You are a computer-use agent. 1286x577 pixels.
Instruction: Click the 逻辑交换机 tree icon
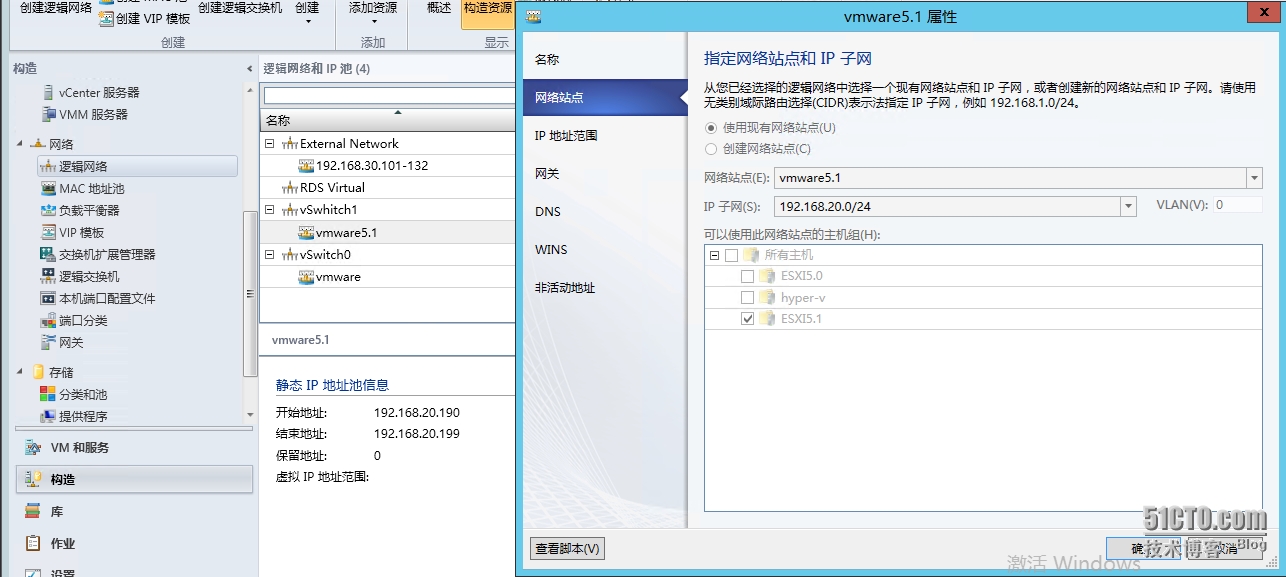tap(48, 276)
